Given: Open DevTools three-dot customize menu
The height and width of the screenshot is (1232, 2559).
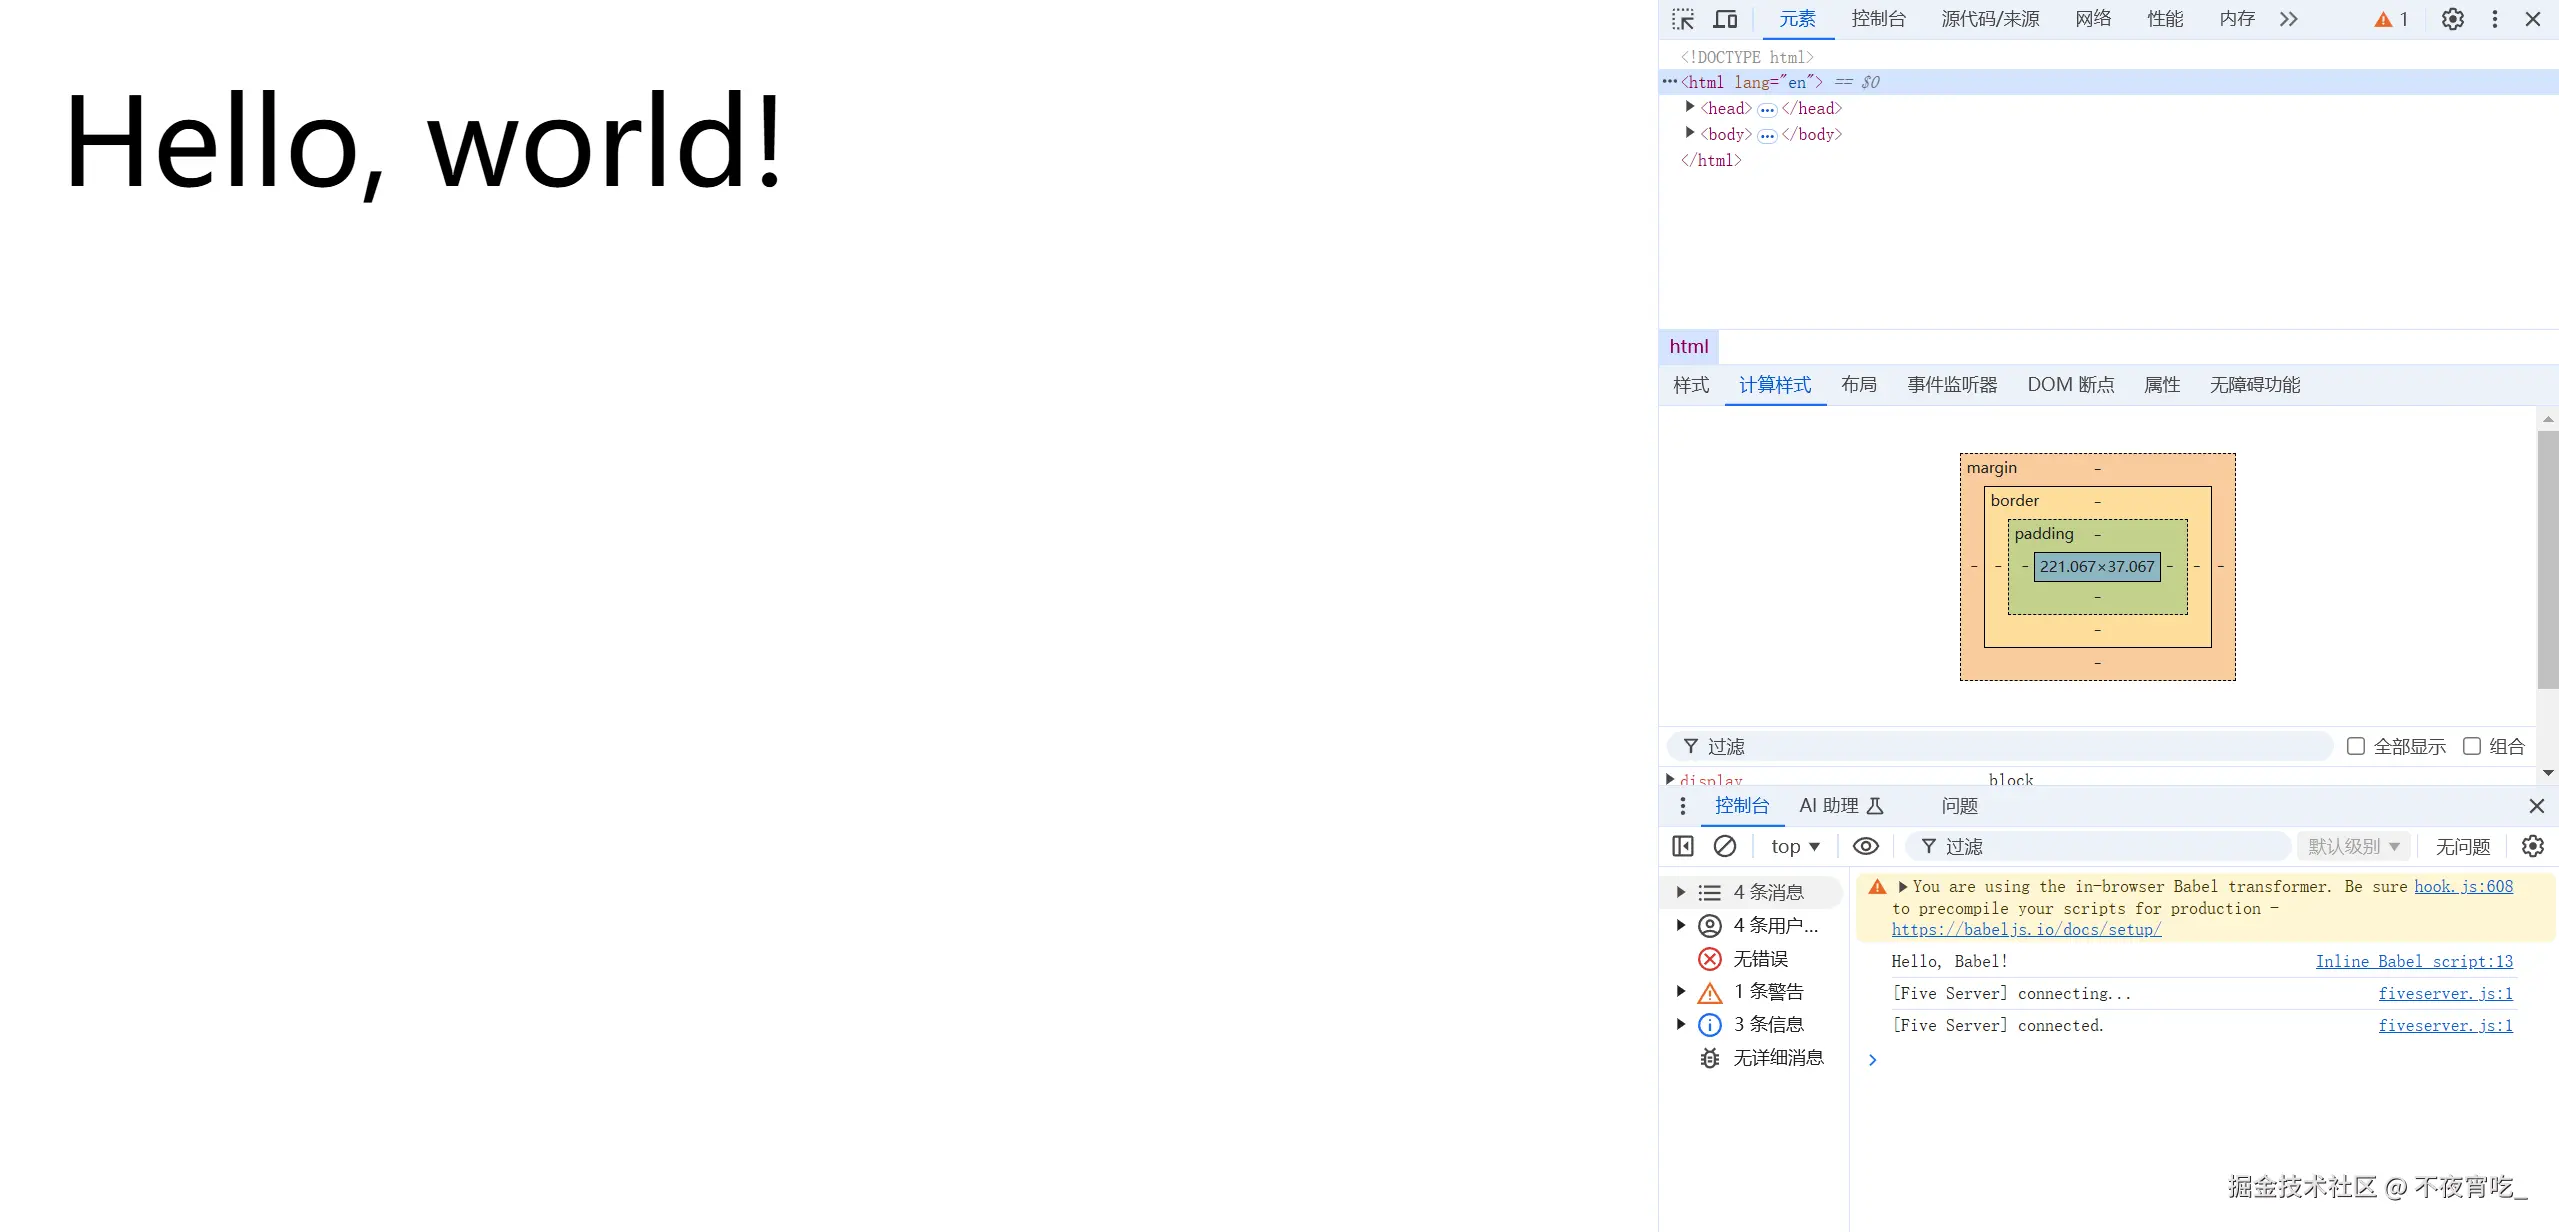Looking at the screenshot, I should click(2494, 19).
